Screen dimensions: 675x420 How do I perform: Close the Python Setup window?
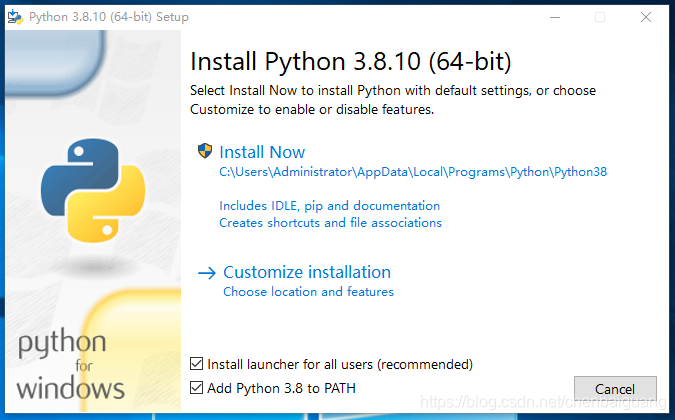(646, 17)
